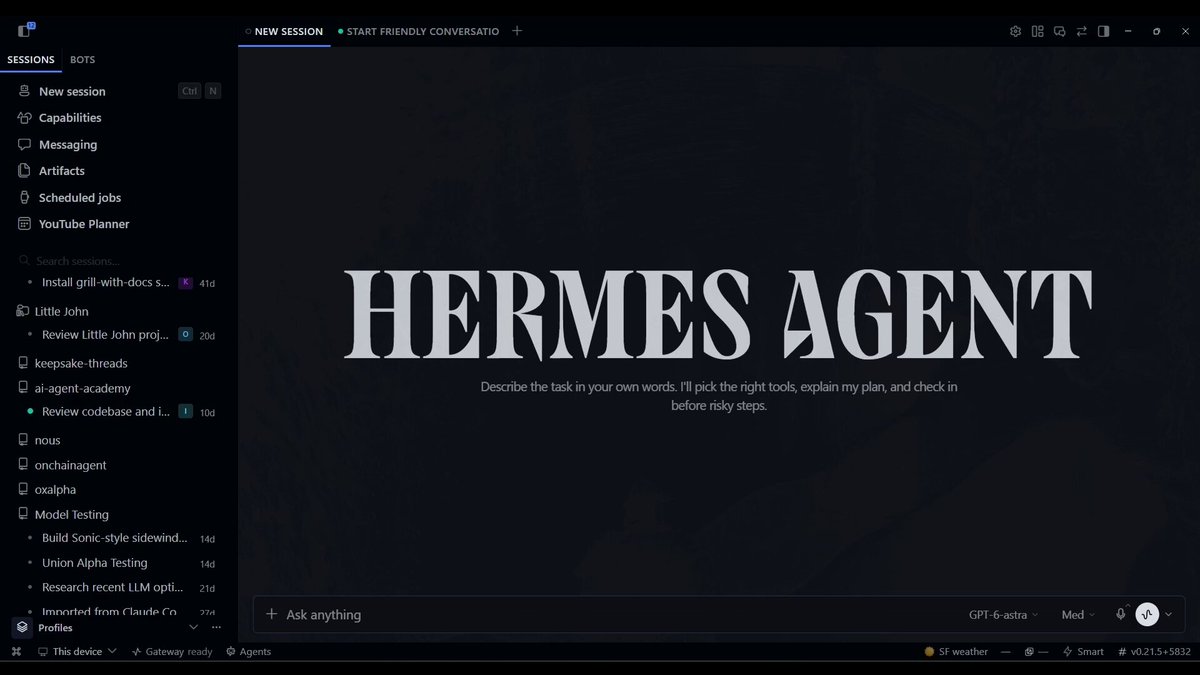
Task: Click the Artifacts box icon
Action: pyautogui.click(x=25, y=171)
